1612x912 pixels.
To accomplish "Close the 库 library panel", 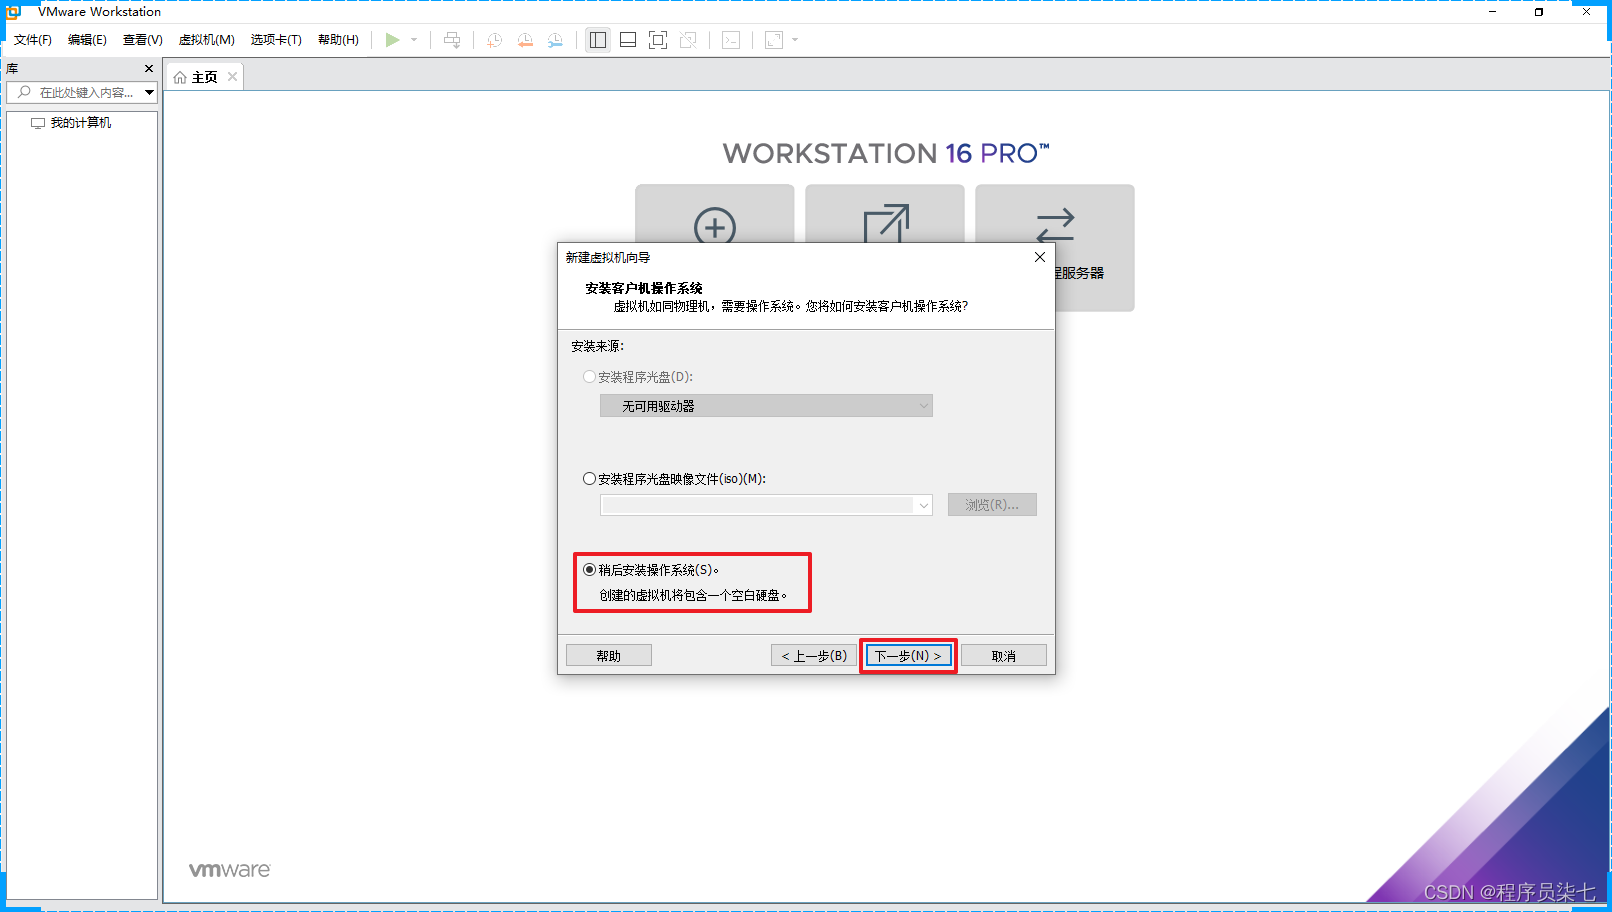I will [149, 69].
